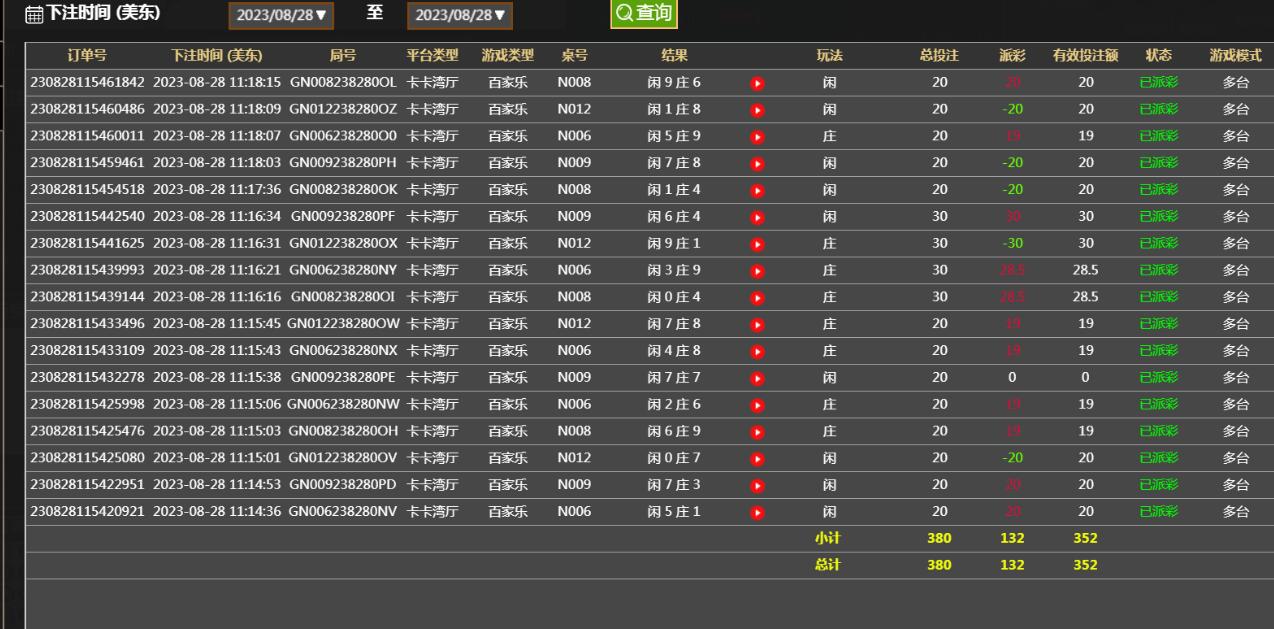Play video replay for order 230828115425080
Screen dimensions: 1274x629
(757, 459)
